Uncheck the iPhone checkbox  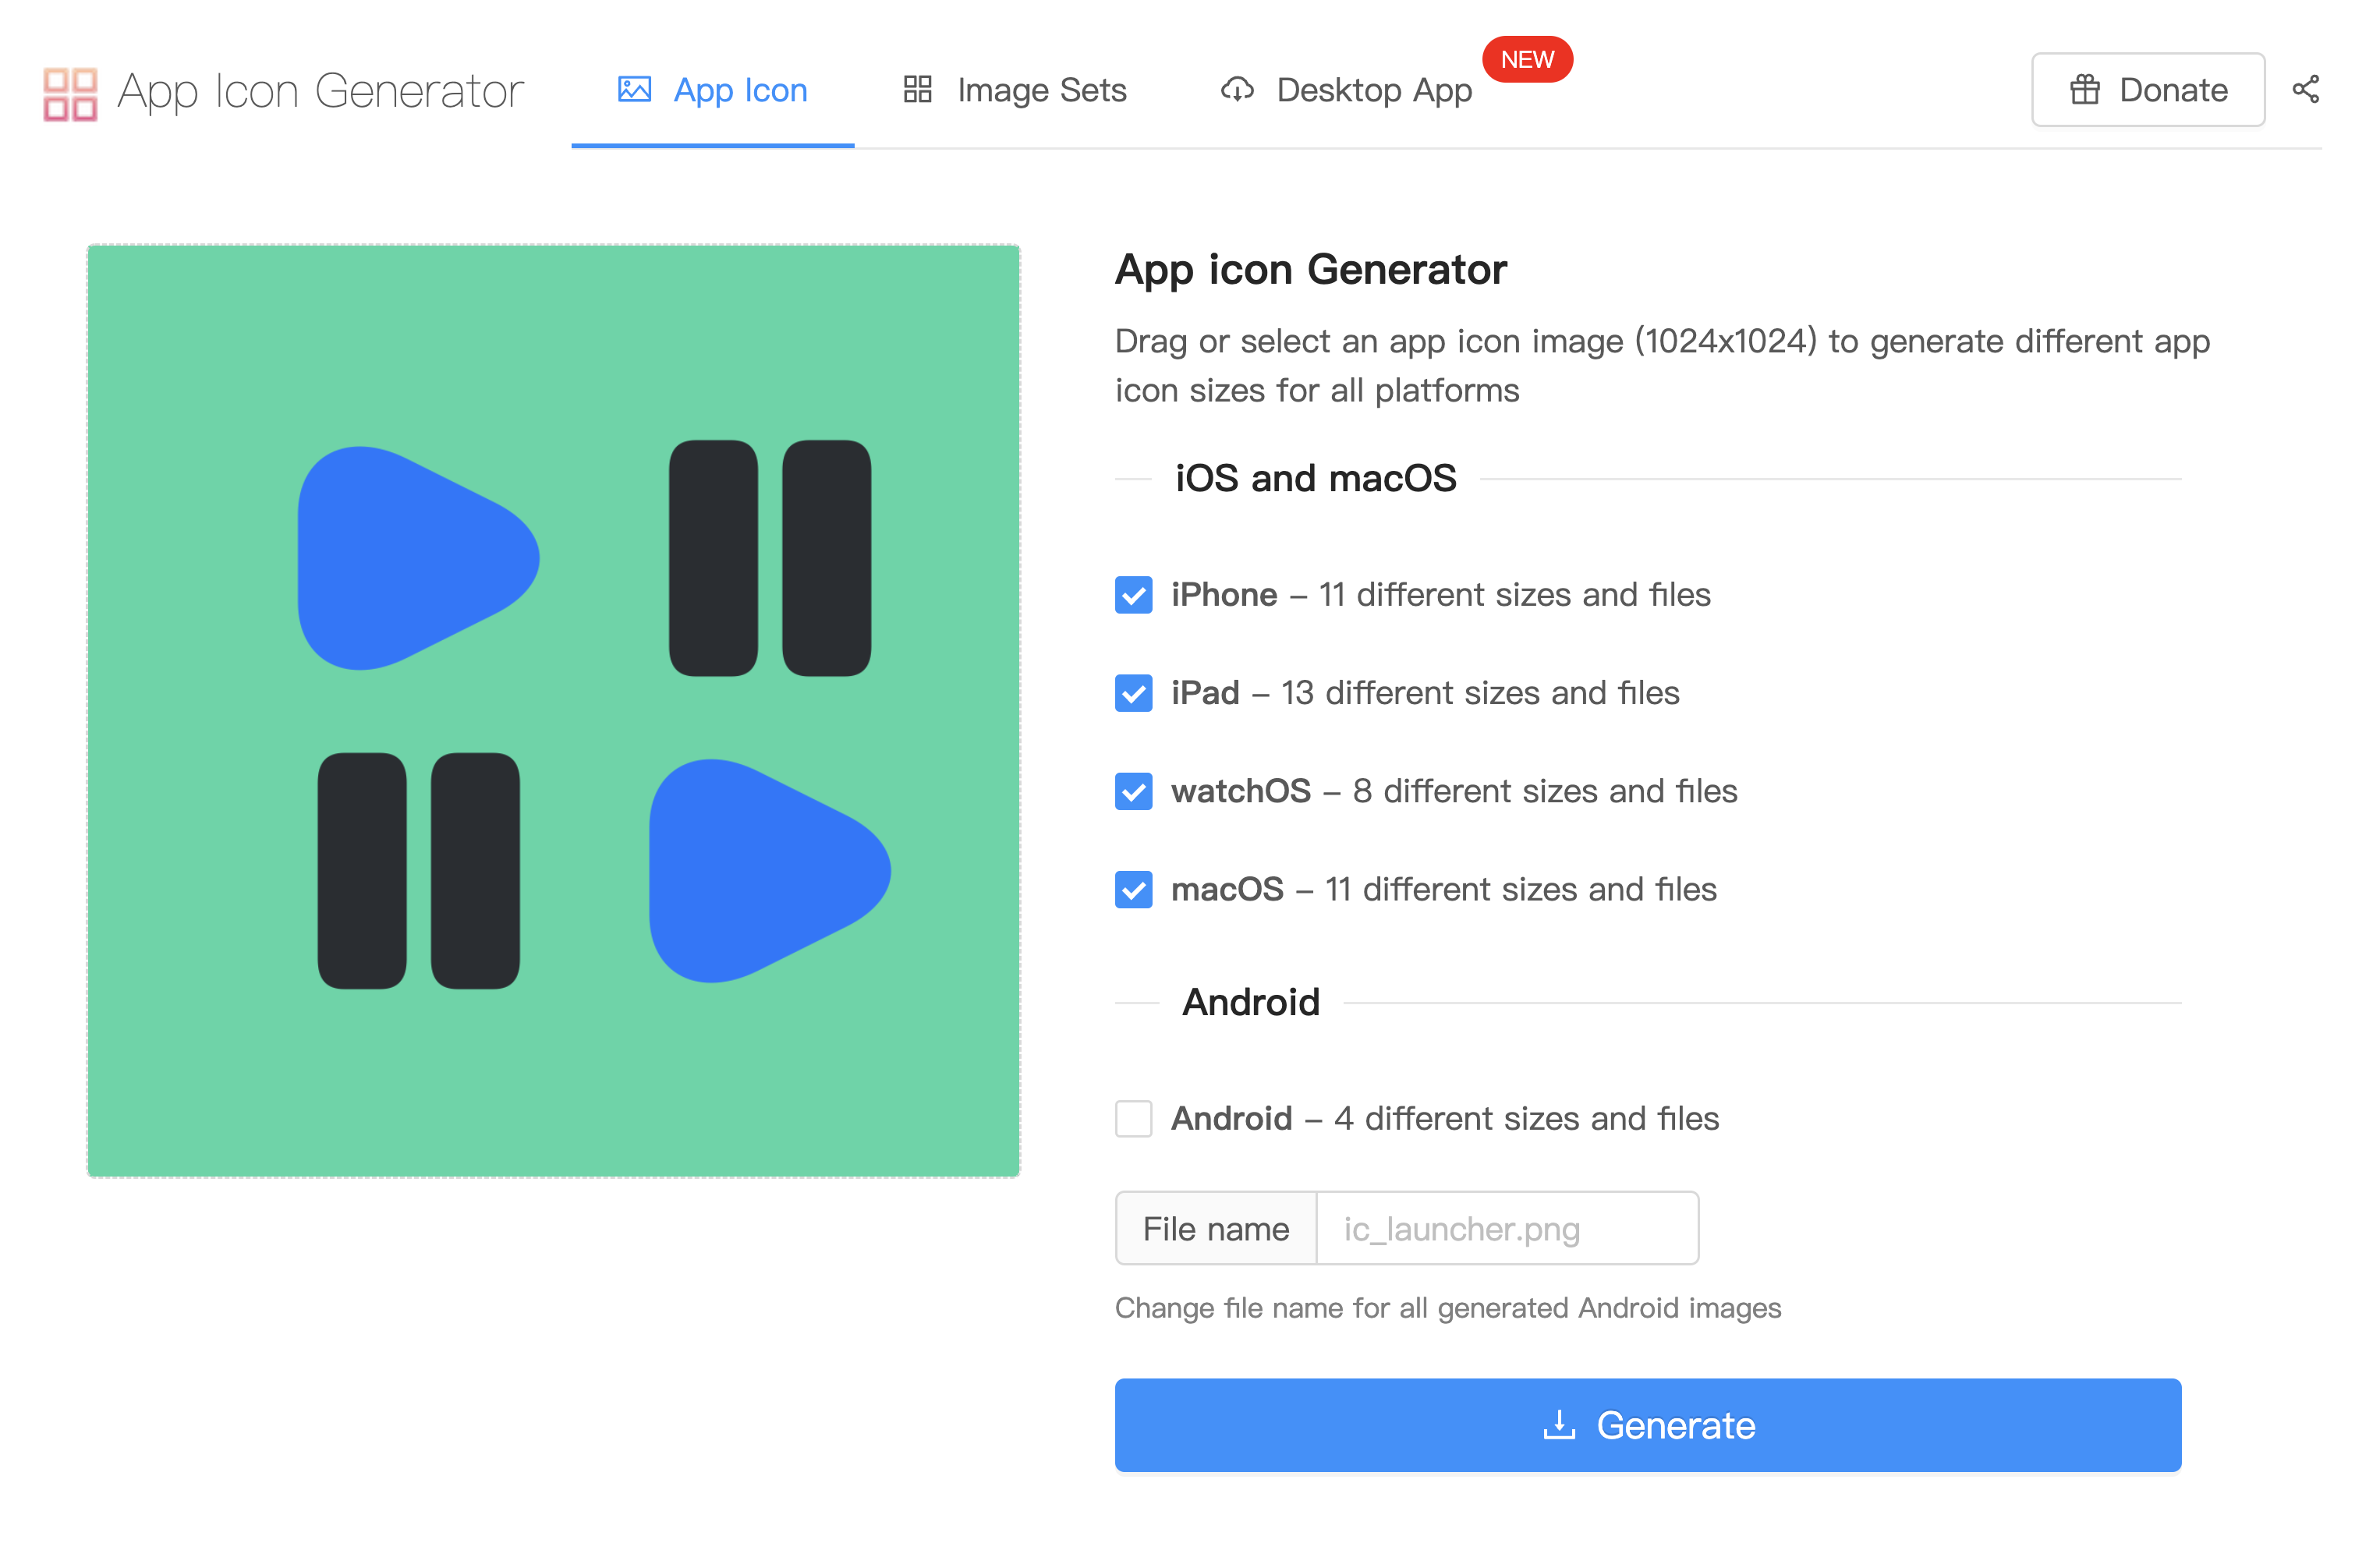1133,595
